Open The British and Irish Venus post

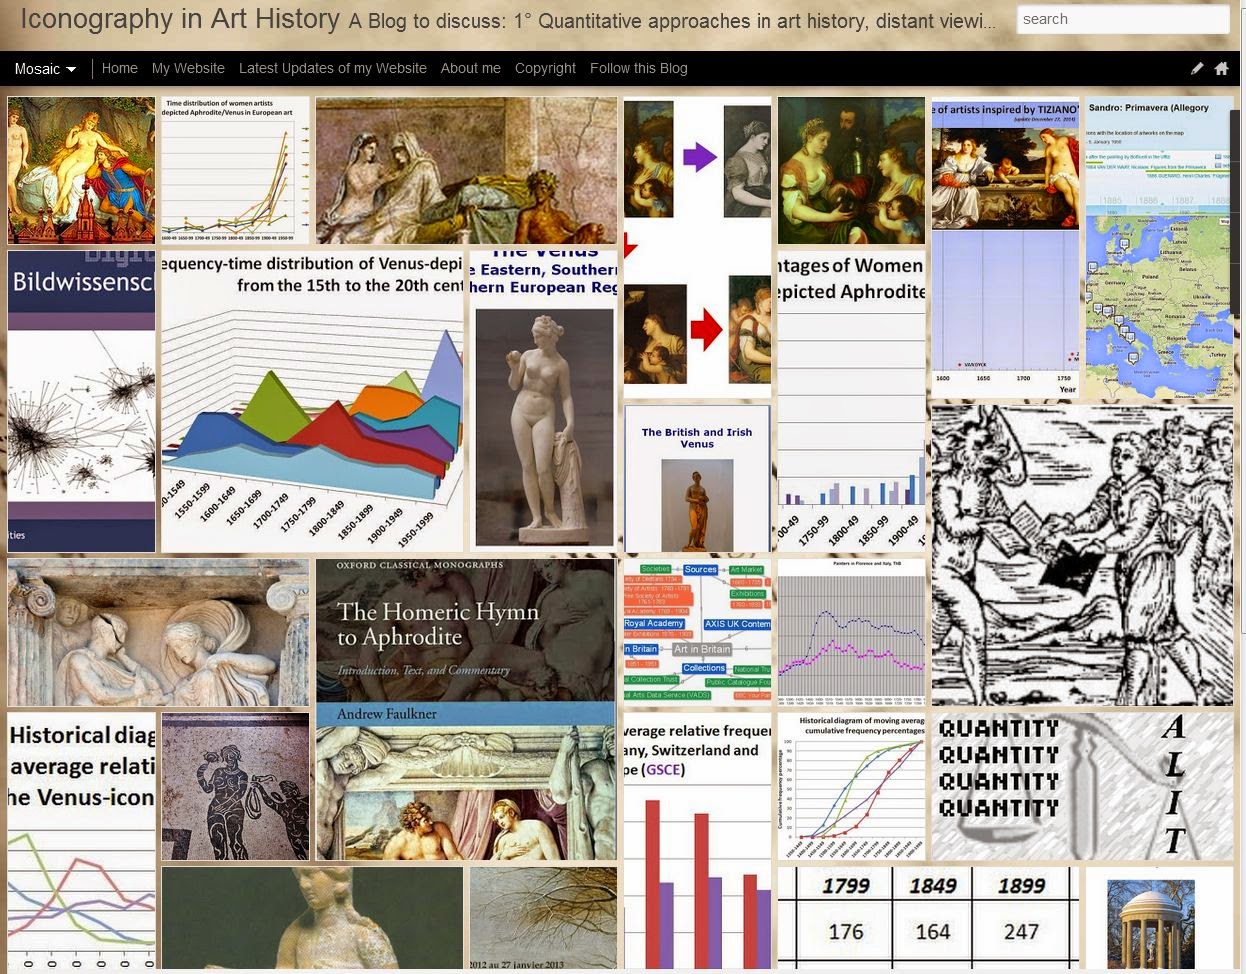[697, 478]
